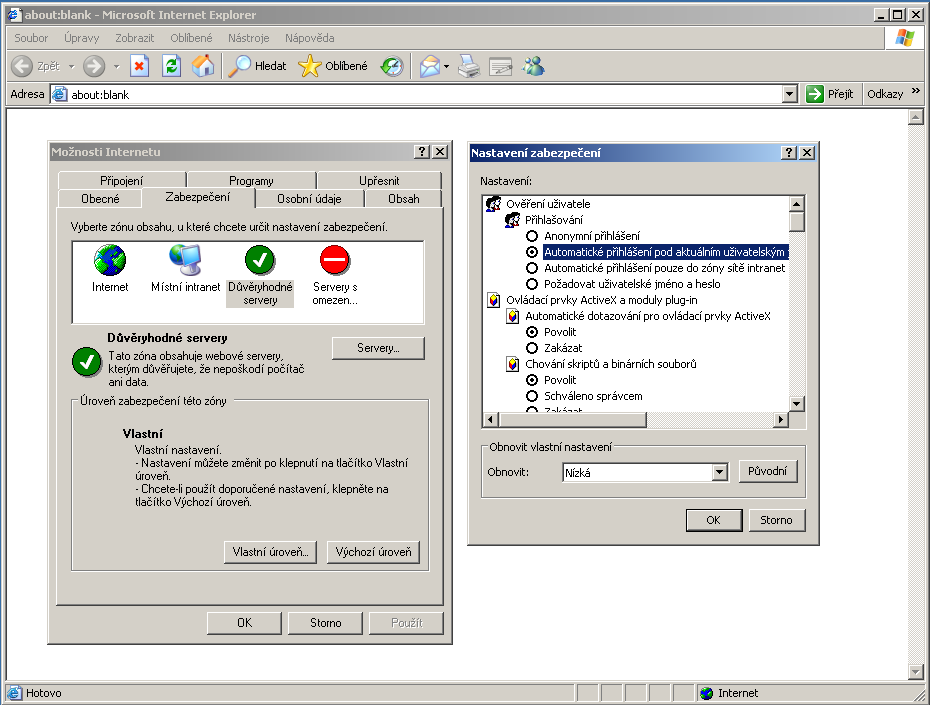The width and height of the screenshot is (930, 705).
Task: Expand the Adresa bar dropdown arrow
Action: pos(790,94)
